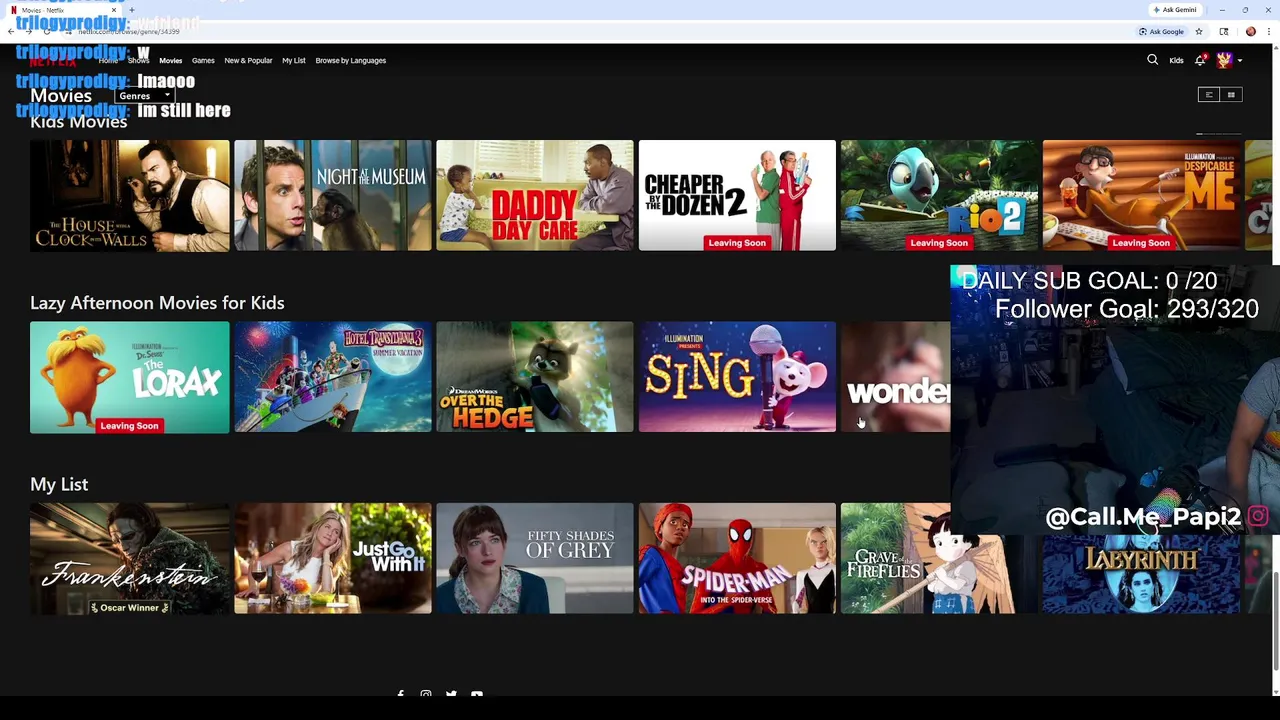Open The House with a Clock in Its Walls
The height and width of the screenshot is (720, 1280).
tap(129, 195)
